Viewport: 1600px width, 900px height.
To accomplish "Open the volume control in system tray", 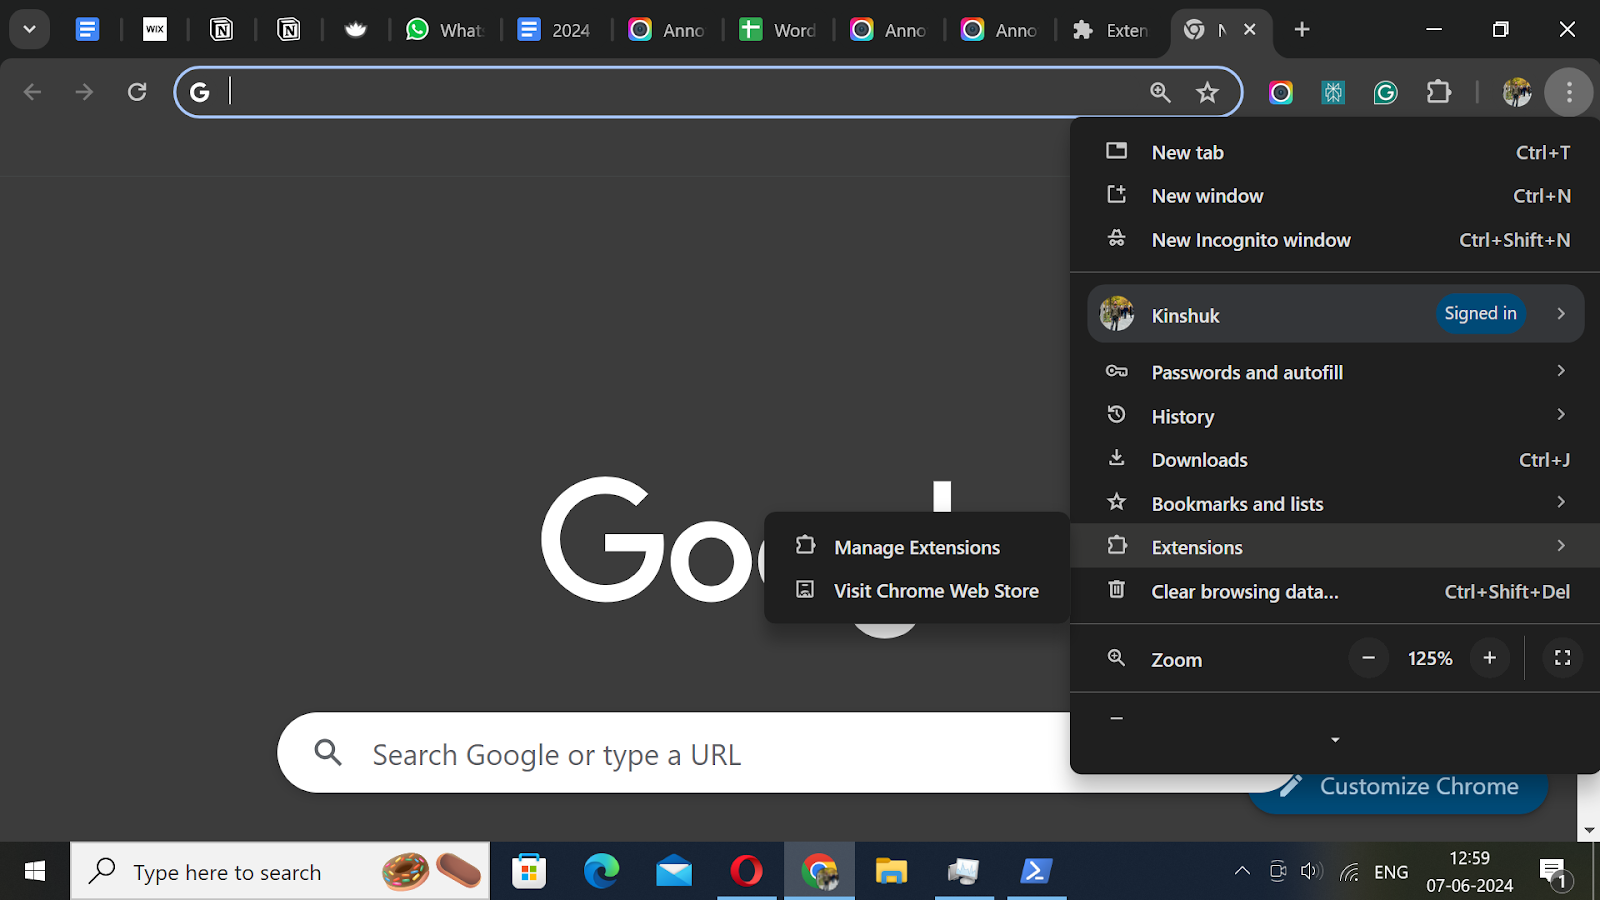I will coord(1311,872).
